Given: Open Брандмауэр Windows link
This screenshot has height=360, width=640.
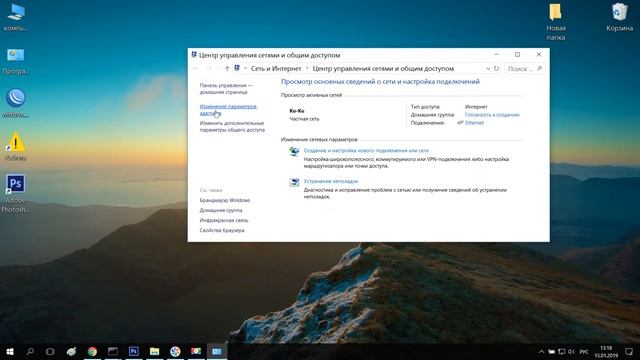Looking at the screenshot, I should click(x=225, y=200).
